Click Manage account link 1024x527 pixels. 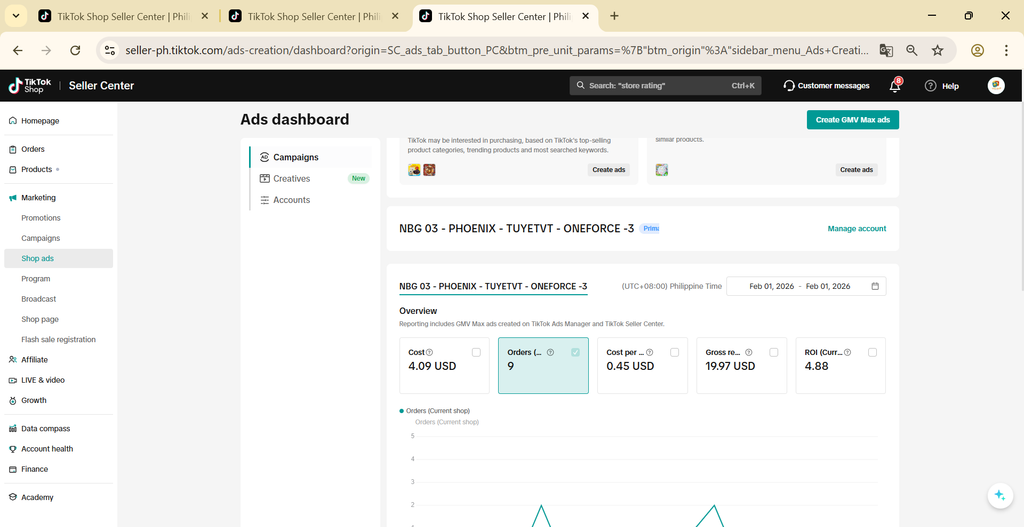tap(857, 229)
